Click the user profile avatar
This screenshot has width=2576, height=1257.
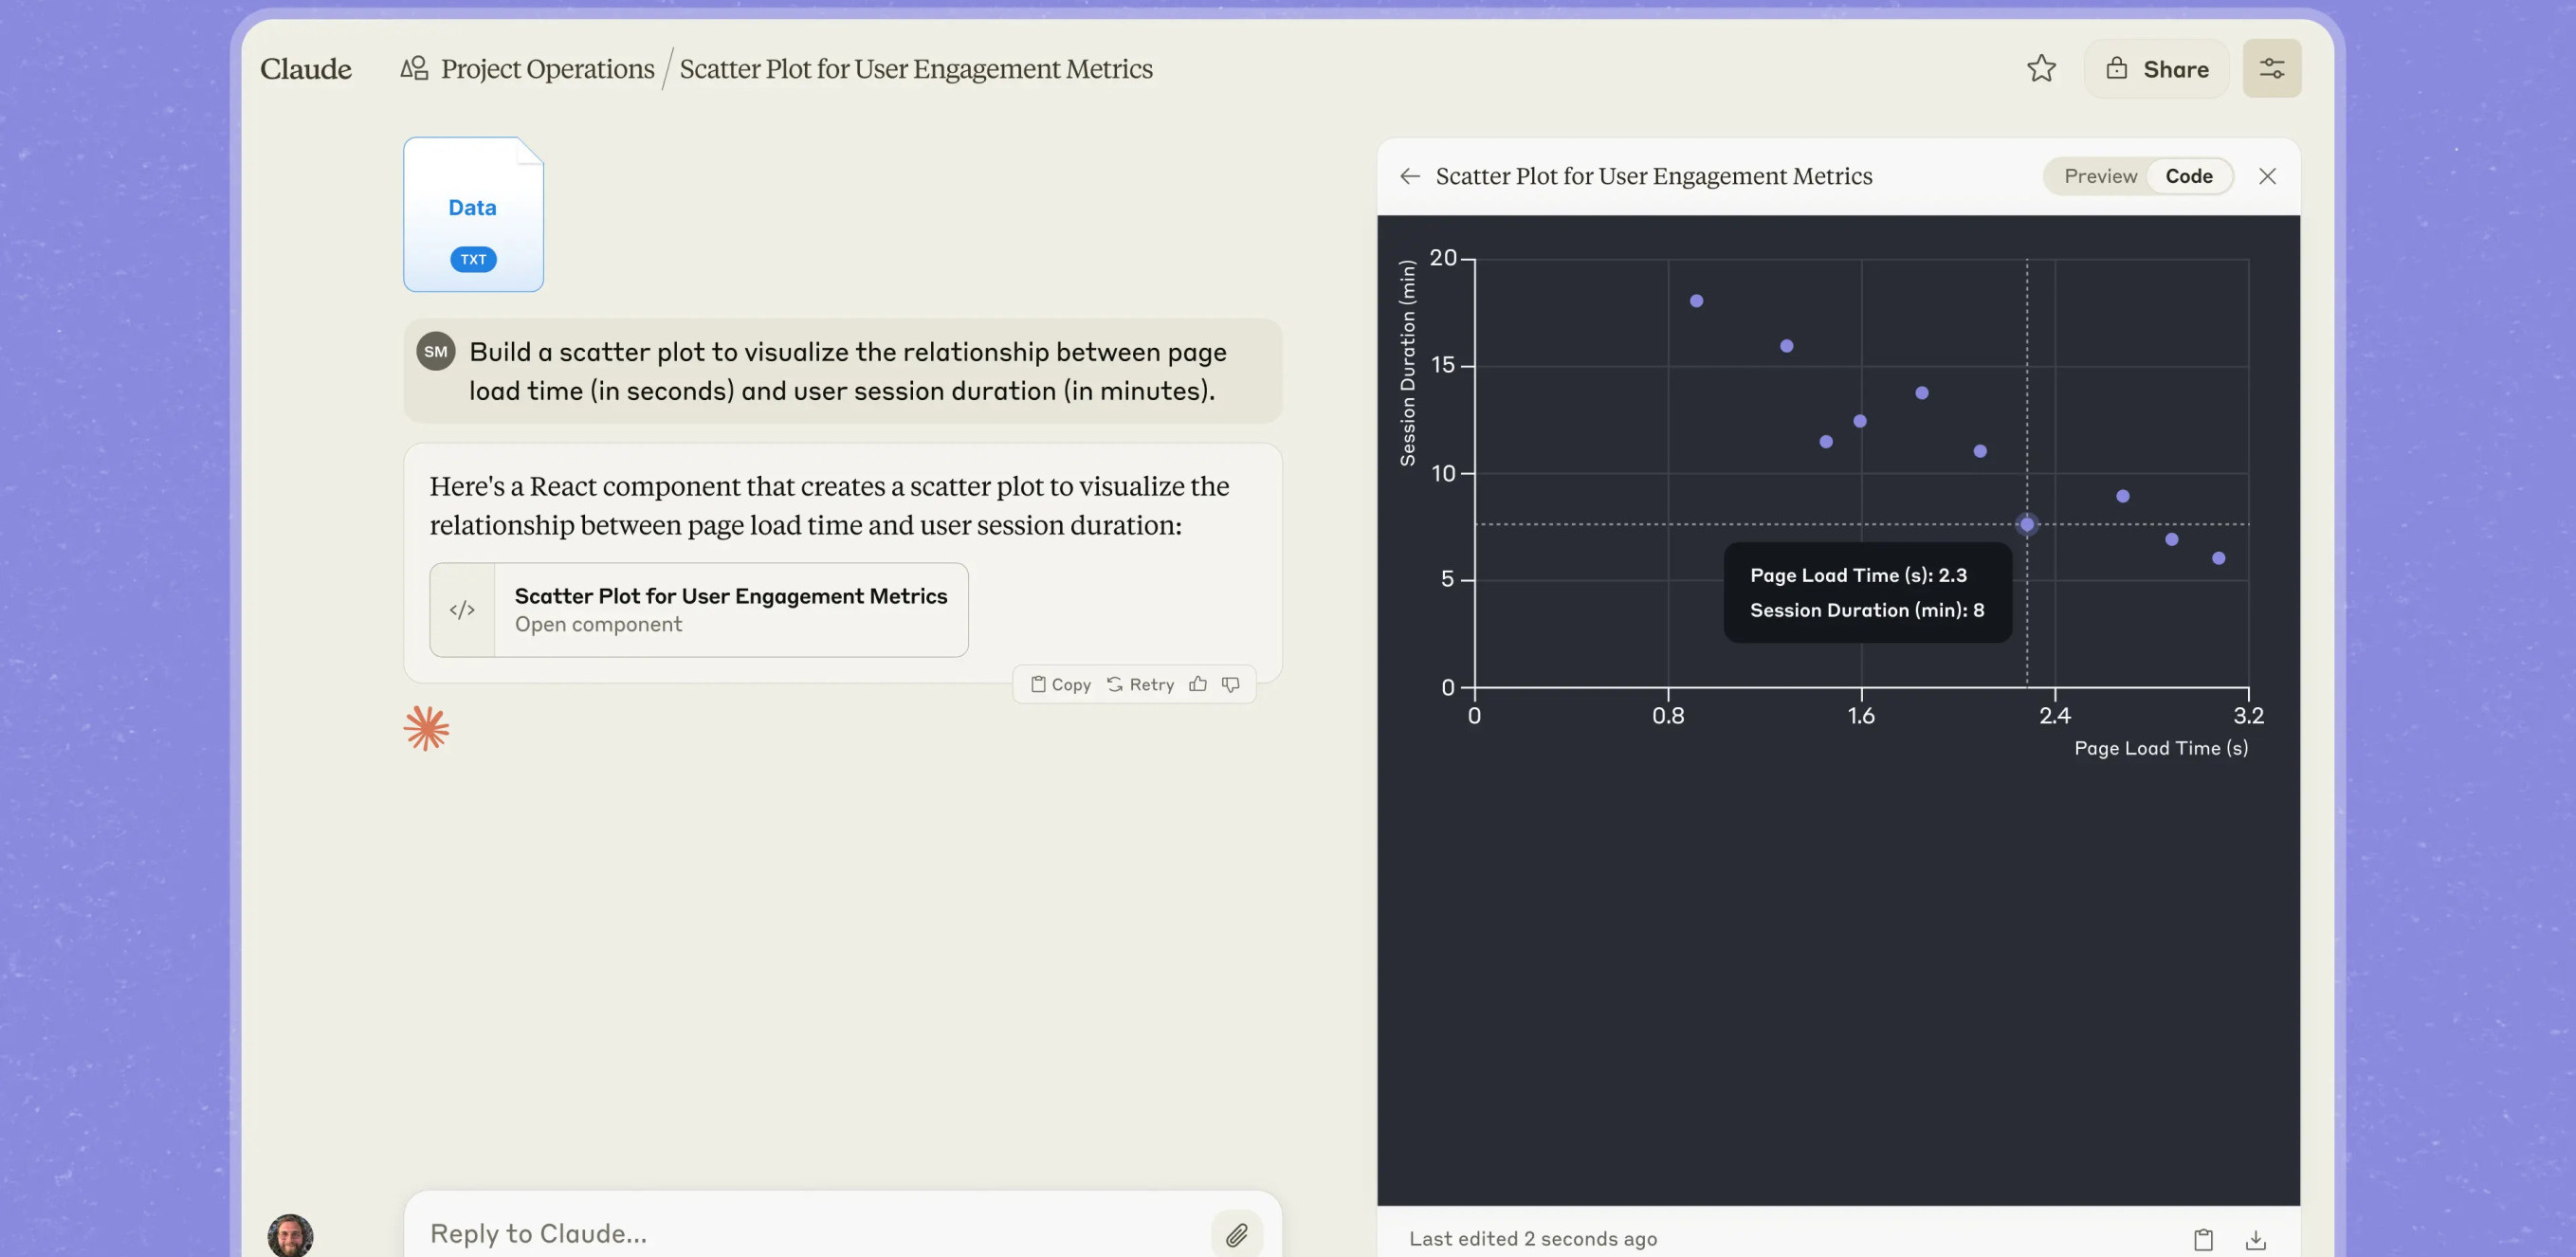click(290, 1236)
